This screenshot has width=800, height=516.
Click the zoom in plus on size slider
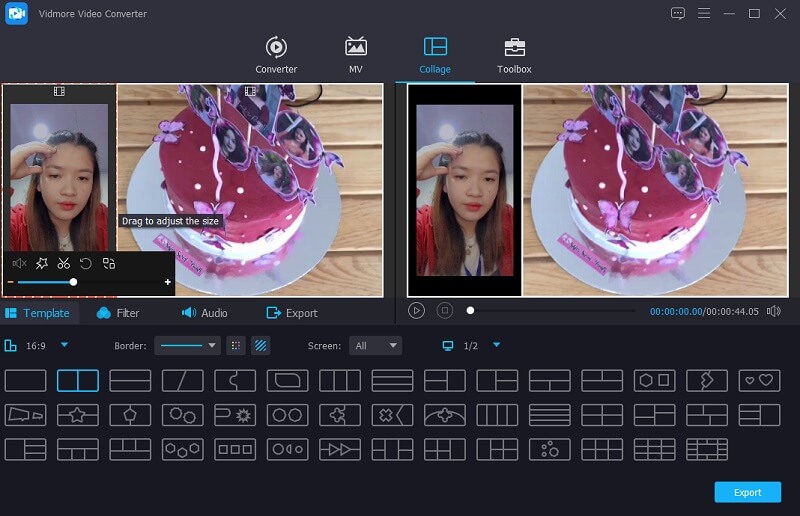[167, 283]
